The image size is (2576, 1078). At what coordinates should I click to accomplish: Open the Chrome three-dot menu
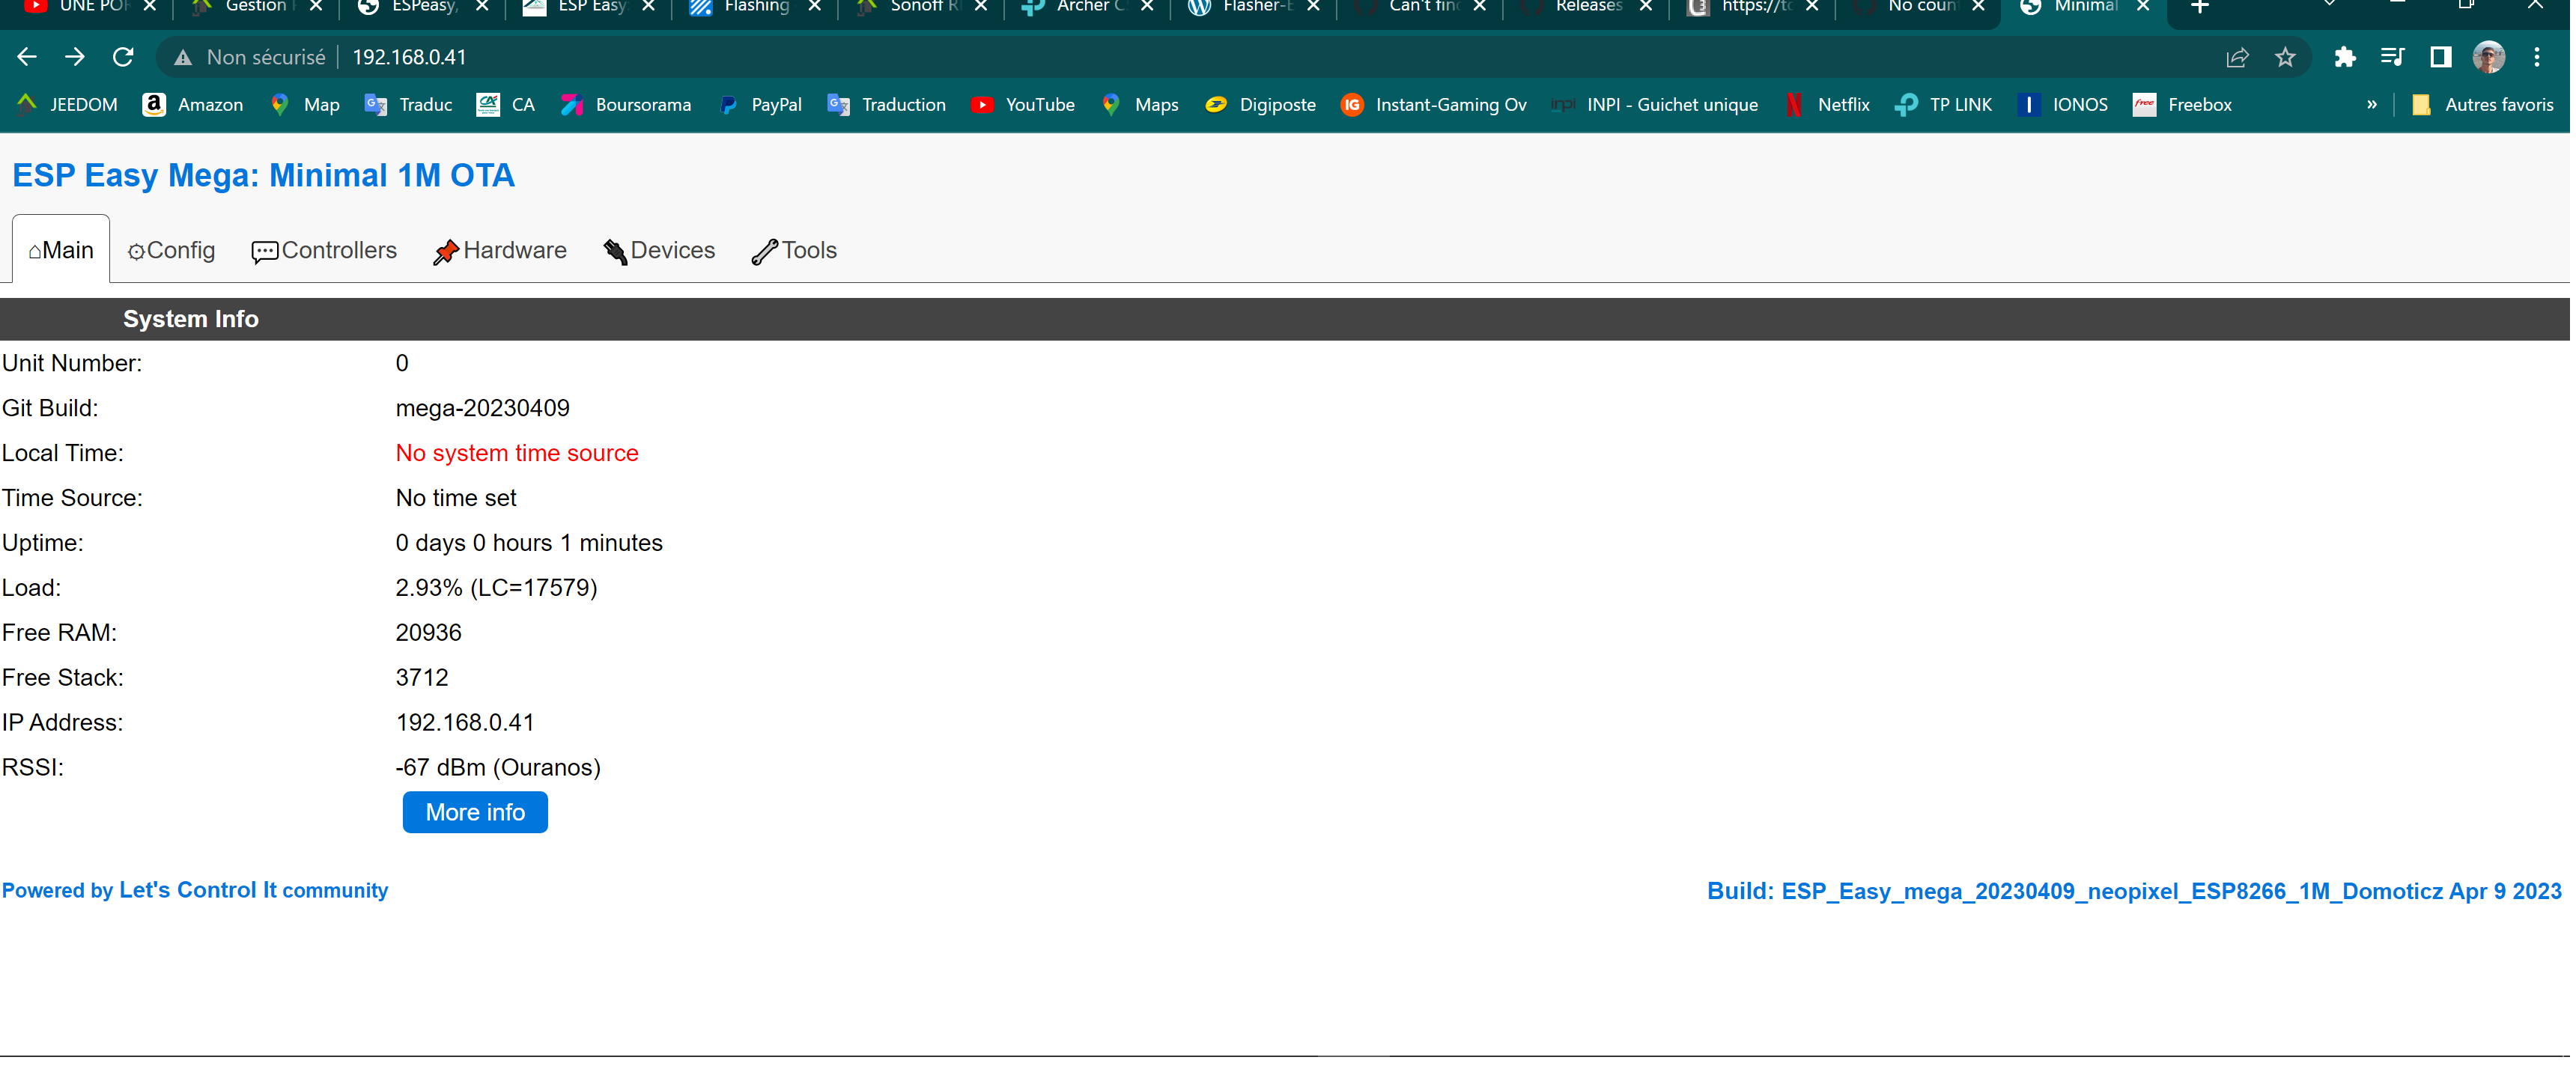tap(2538, 57)
